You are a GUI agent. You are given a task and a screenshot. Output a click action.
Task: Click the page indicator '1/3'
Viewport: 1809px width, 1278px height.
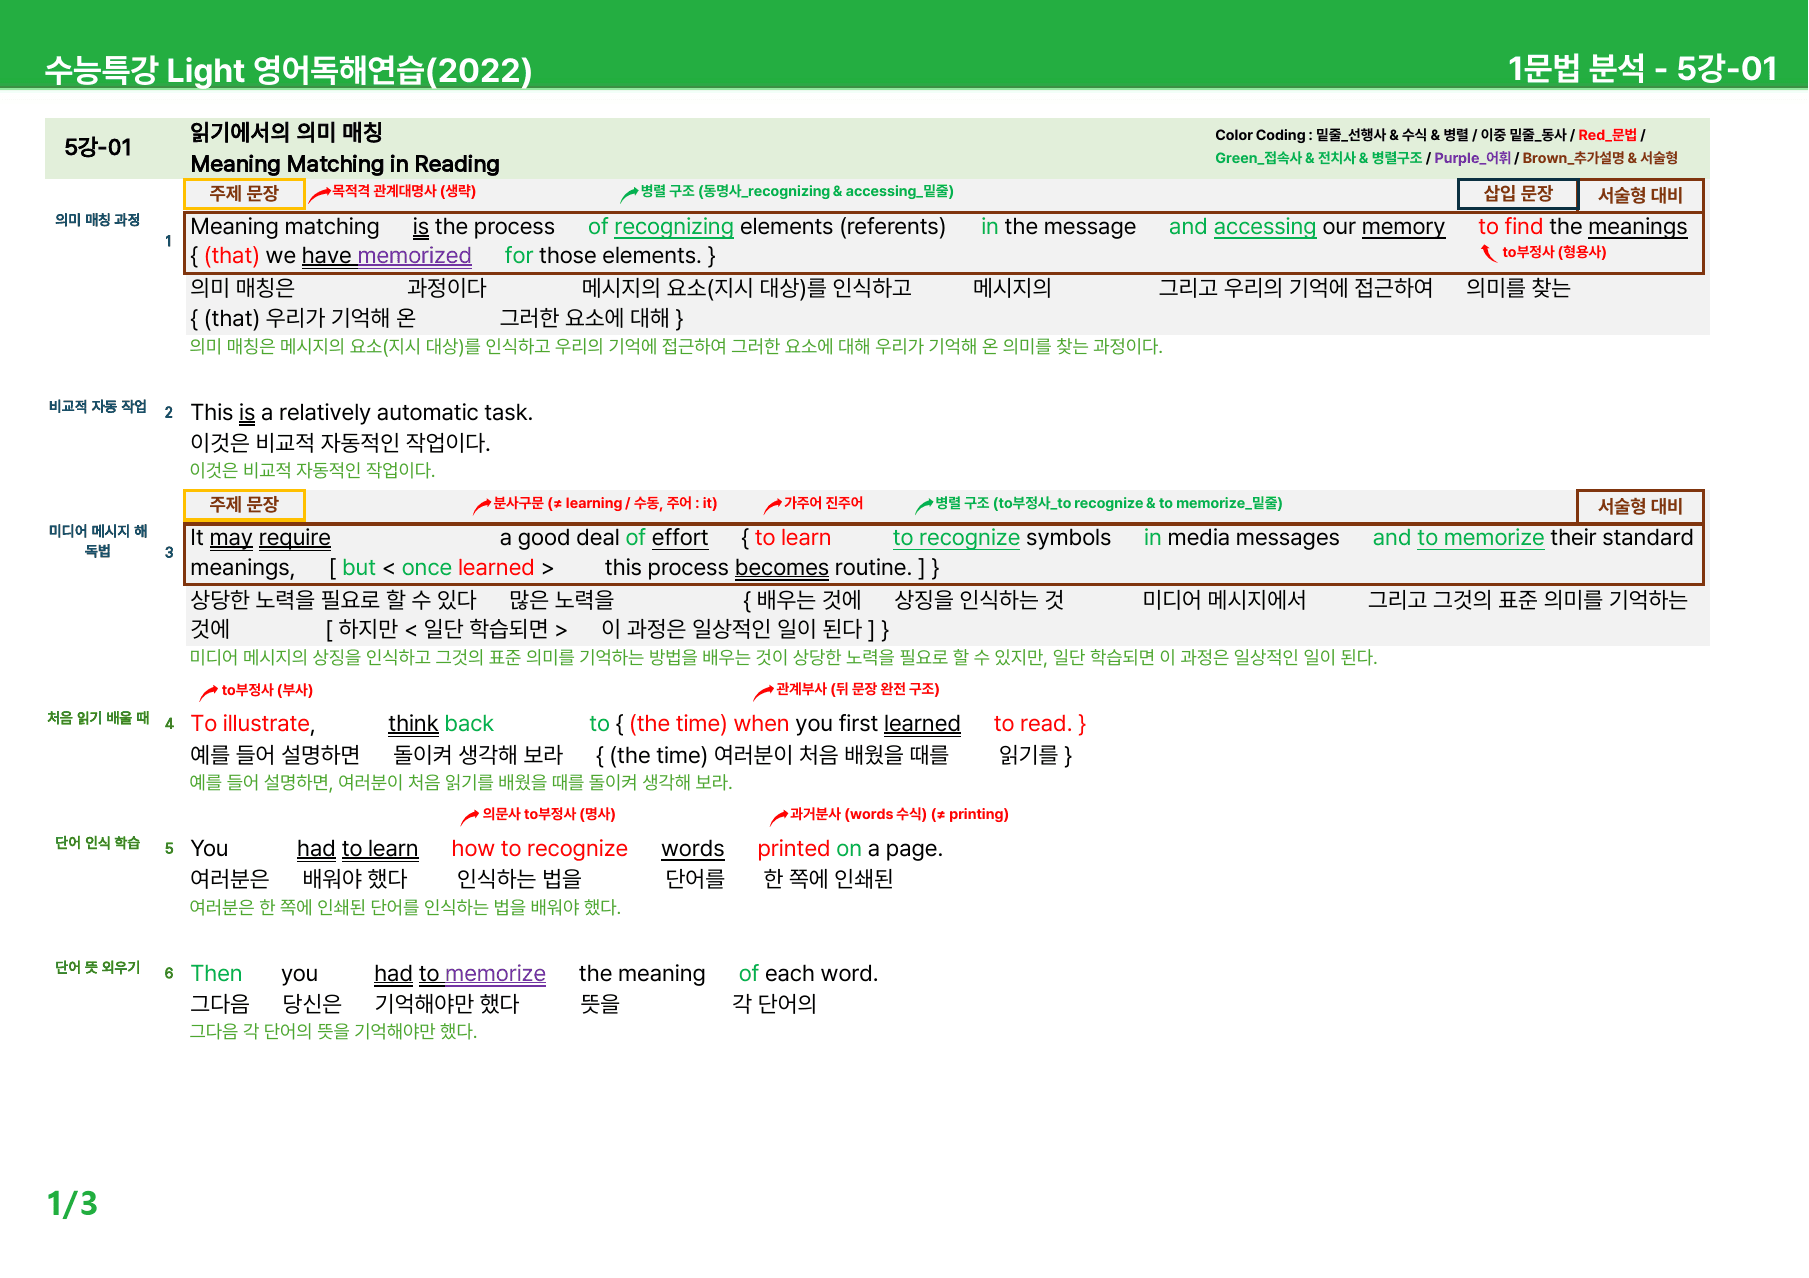72,1204
